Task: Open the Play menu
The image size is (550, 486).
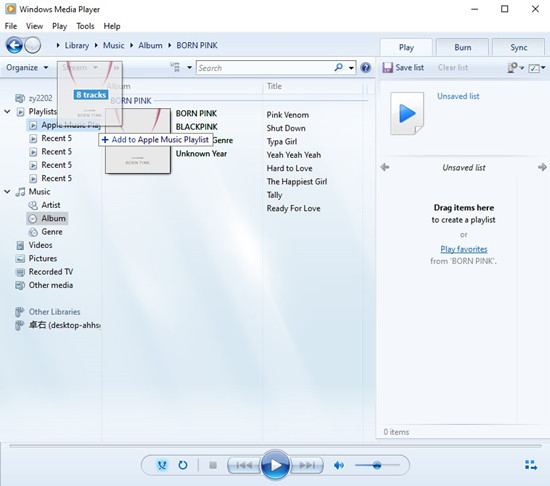Action: point(59,26)
